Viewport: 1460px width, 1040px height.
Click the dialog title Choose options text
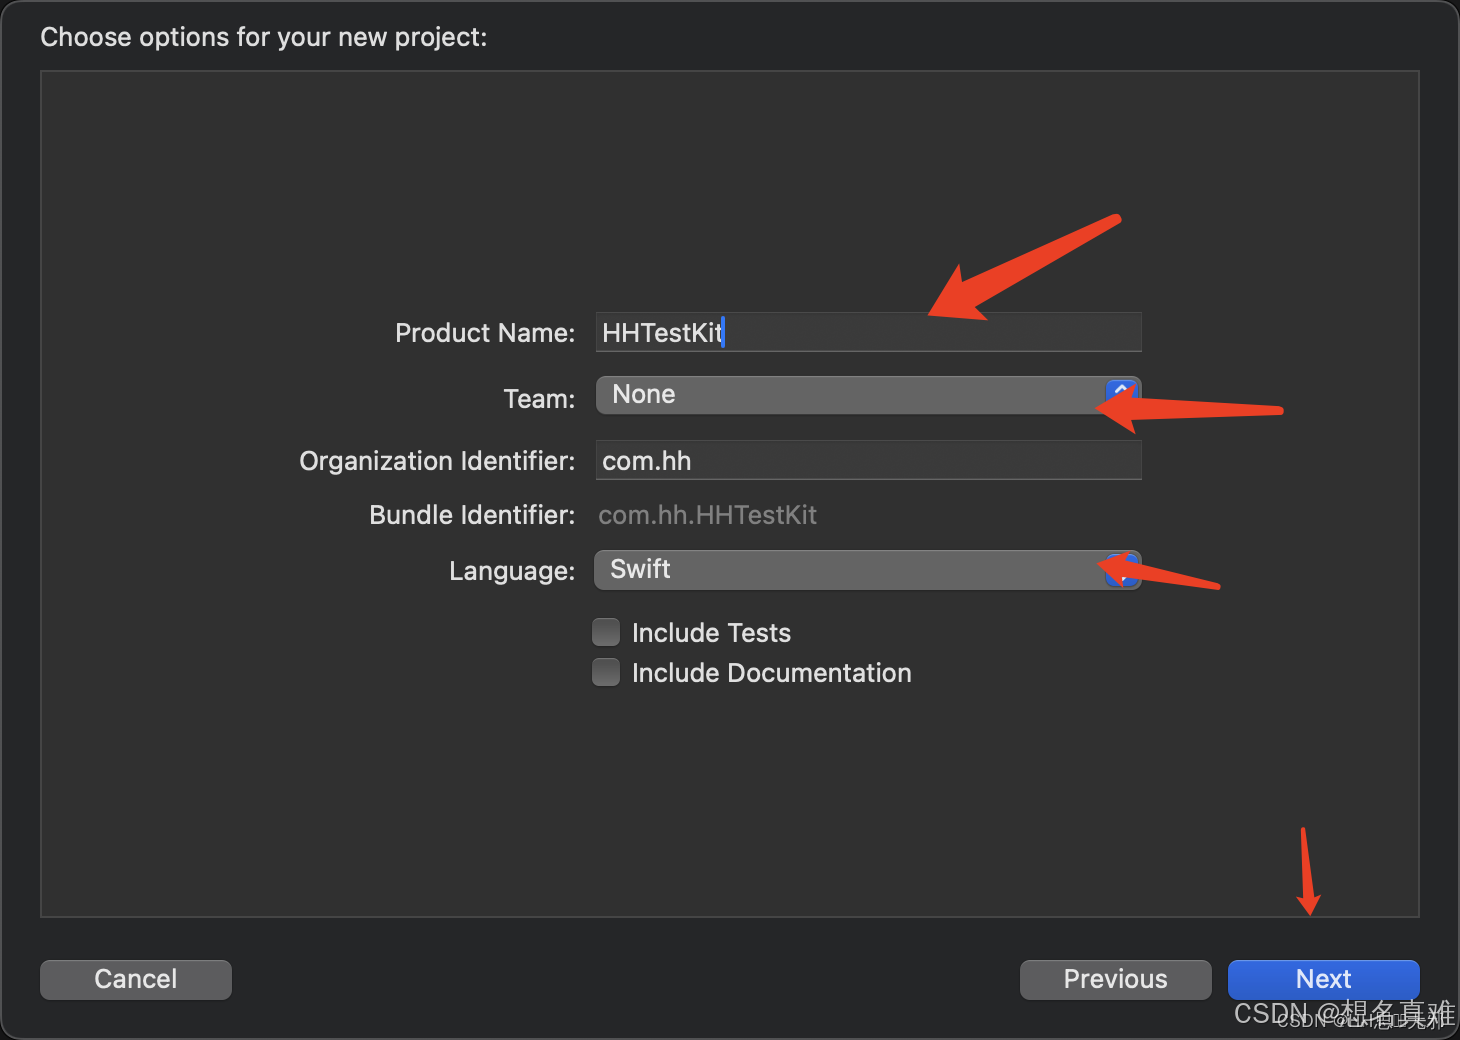(x=263, y=37)
